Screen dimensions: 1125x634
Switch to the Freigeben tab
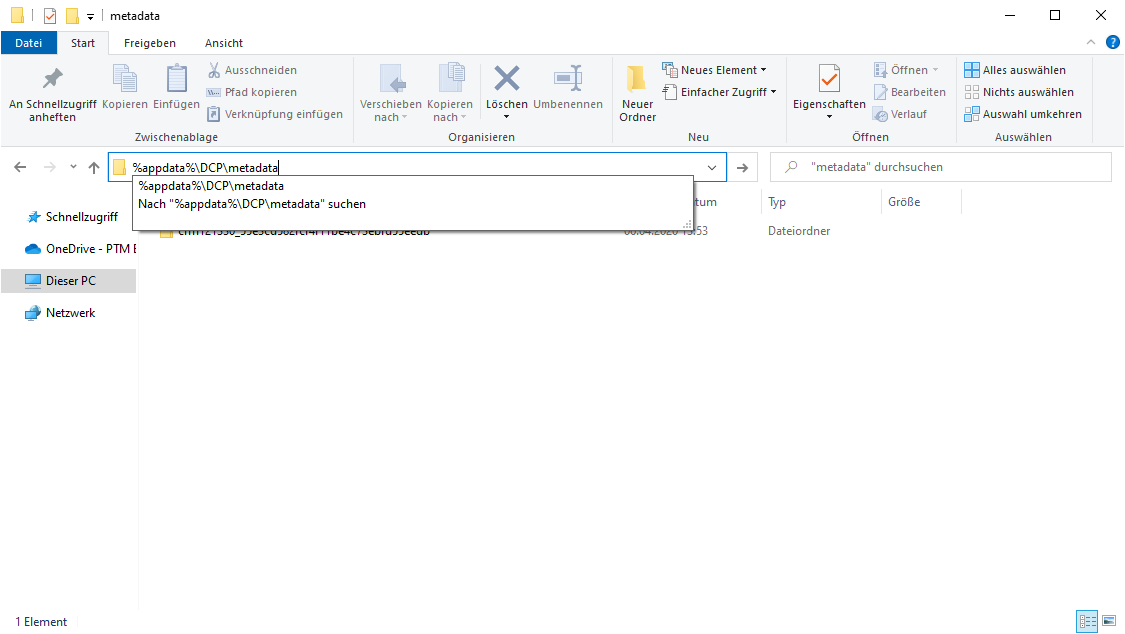(149, 43)
